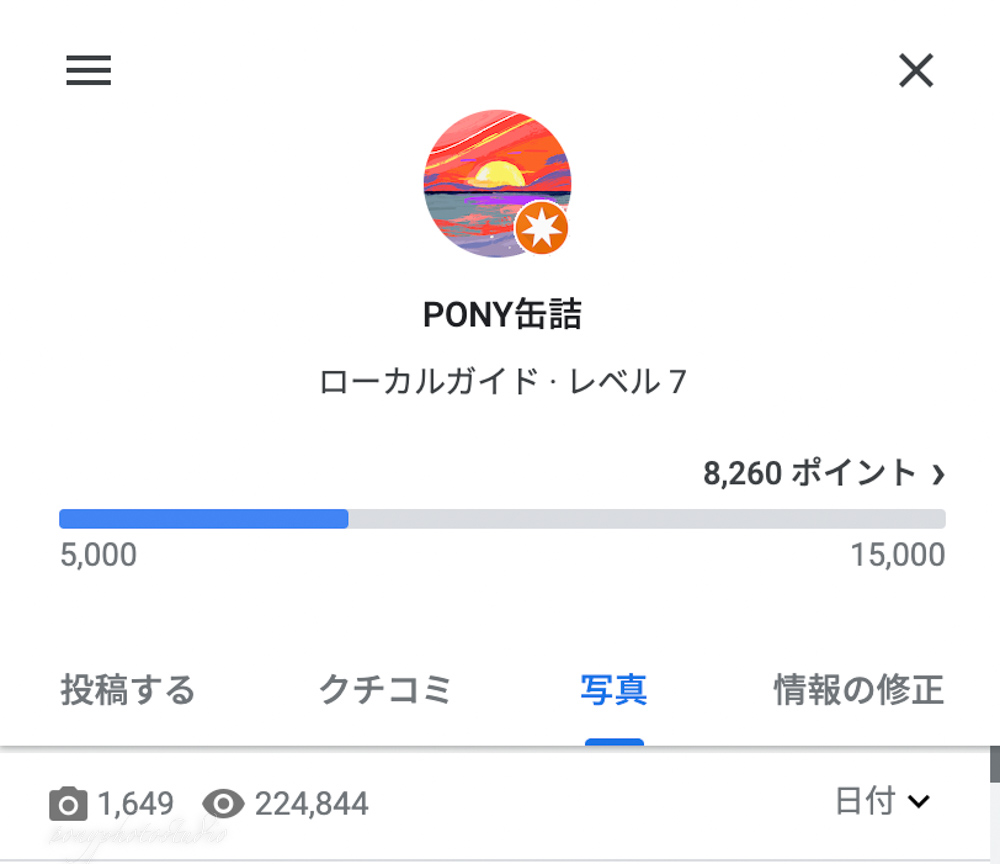Click the ローカルガイド・レベル 7 label

coord(503,381)
